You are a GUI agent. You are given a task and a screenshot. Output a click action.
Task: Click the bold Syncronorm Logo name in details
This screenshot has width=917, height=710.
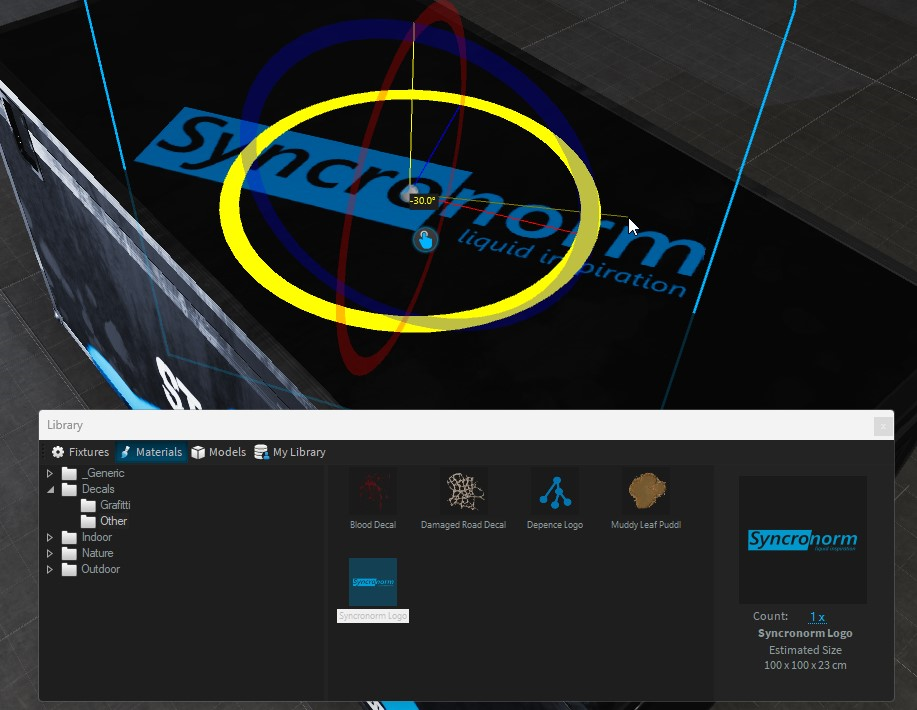pos(805,633)
